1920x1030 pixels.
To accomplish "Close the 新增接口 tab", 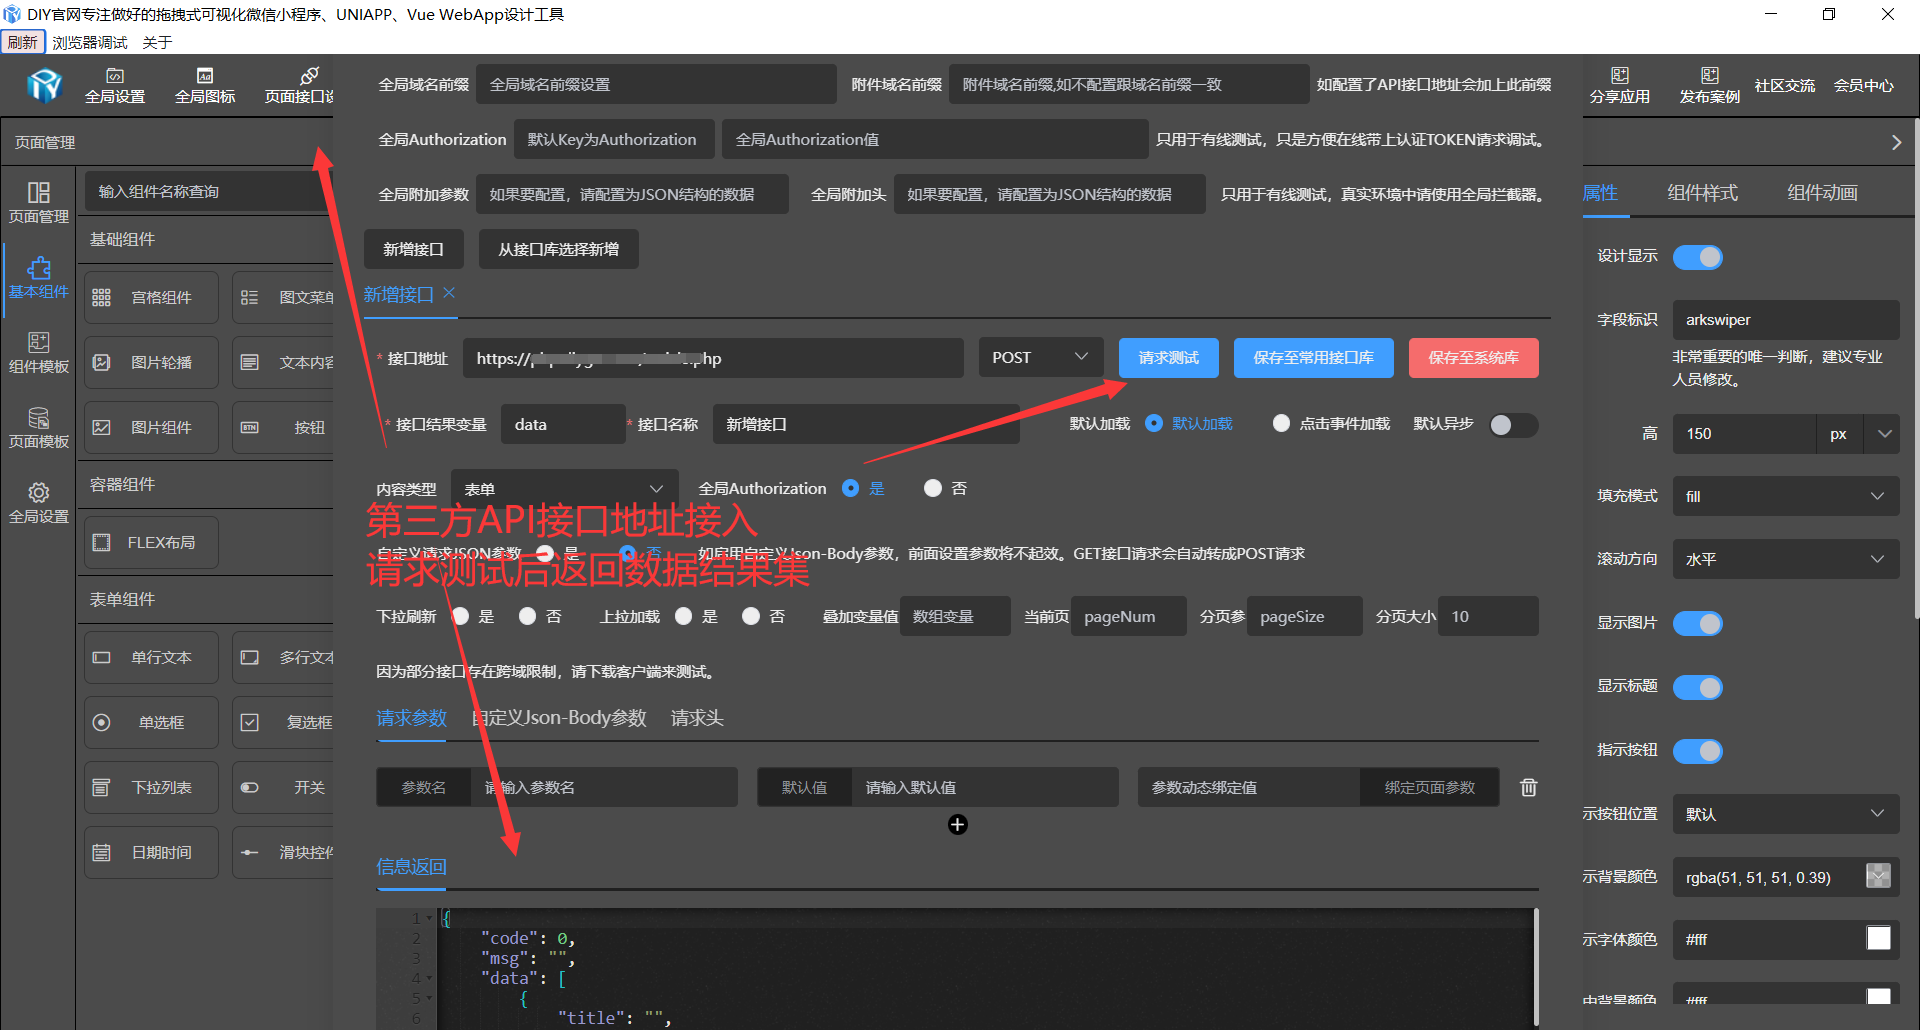I will coord(449,292).
